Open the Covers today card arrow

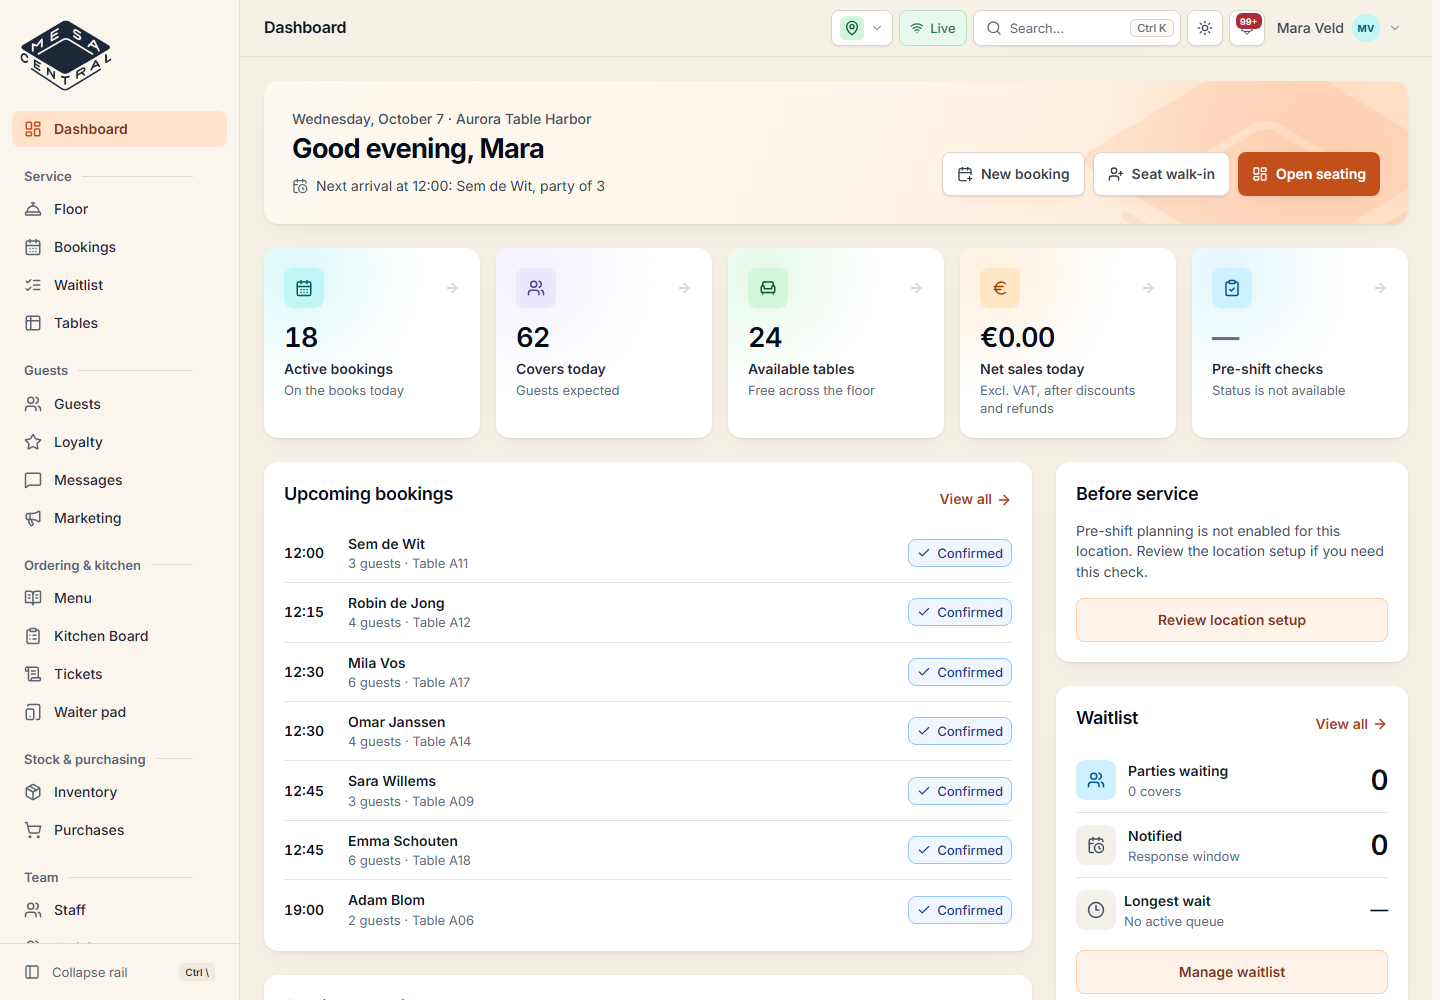click(x=684, y=288)
